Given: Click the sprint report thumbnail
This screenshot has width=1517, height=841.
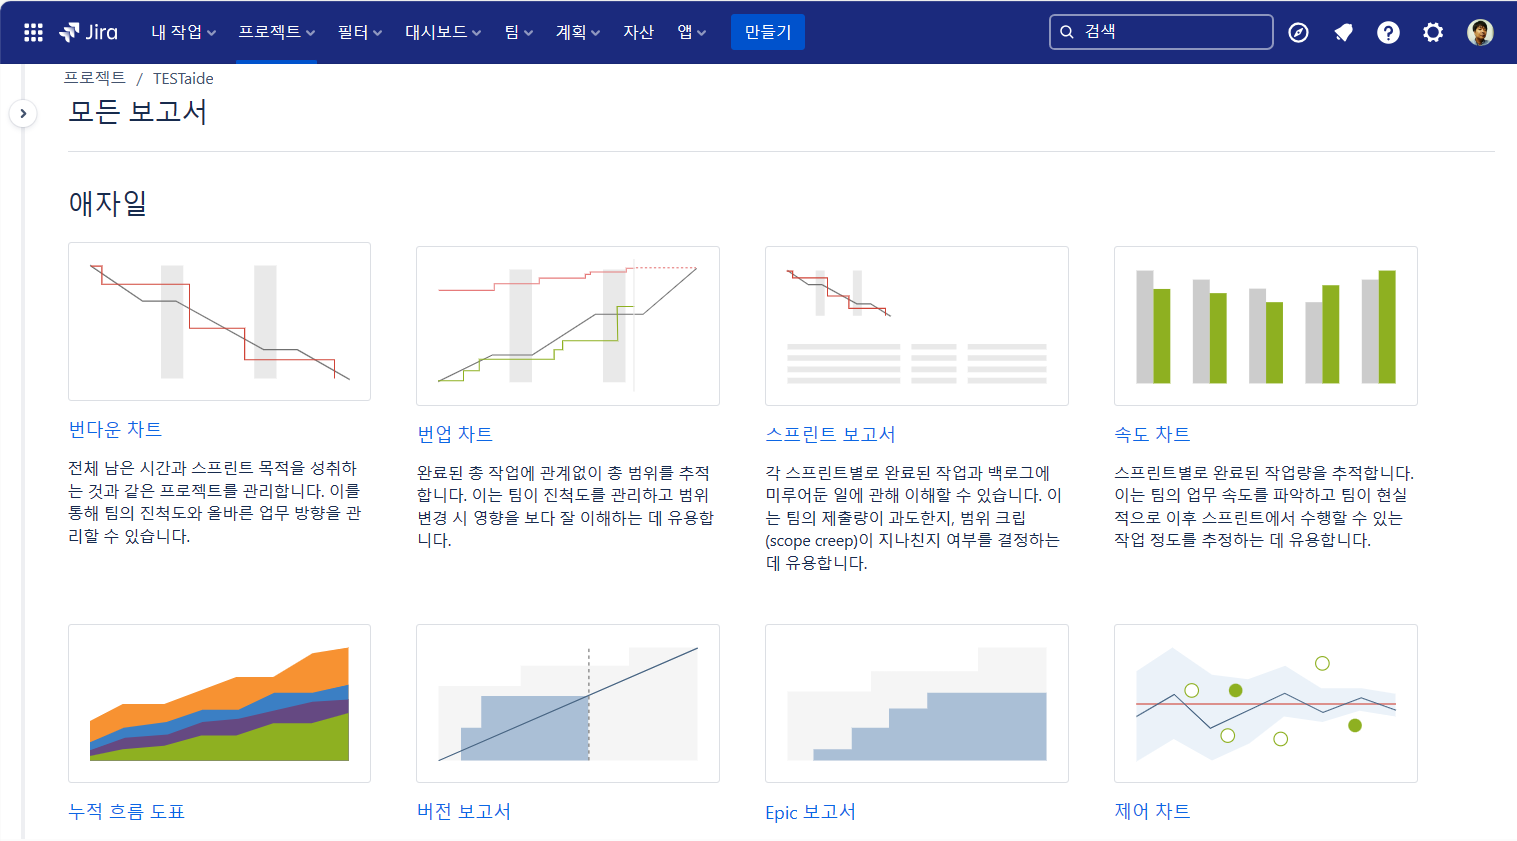Looking at the screenshot, I should pos(917,326).
